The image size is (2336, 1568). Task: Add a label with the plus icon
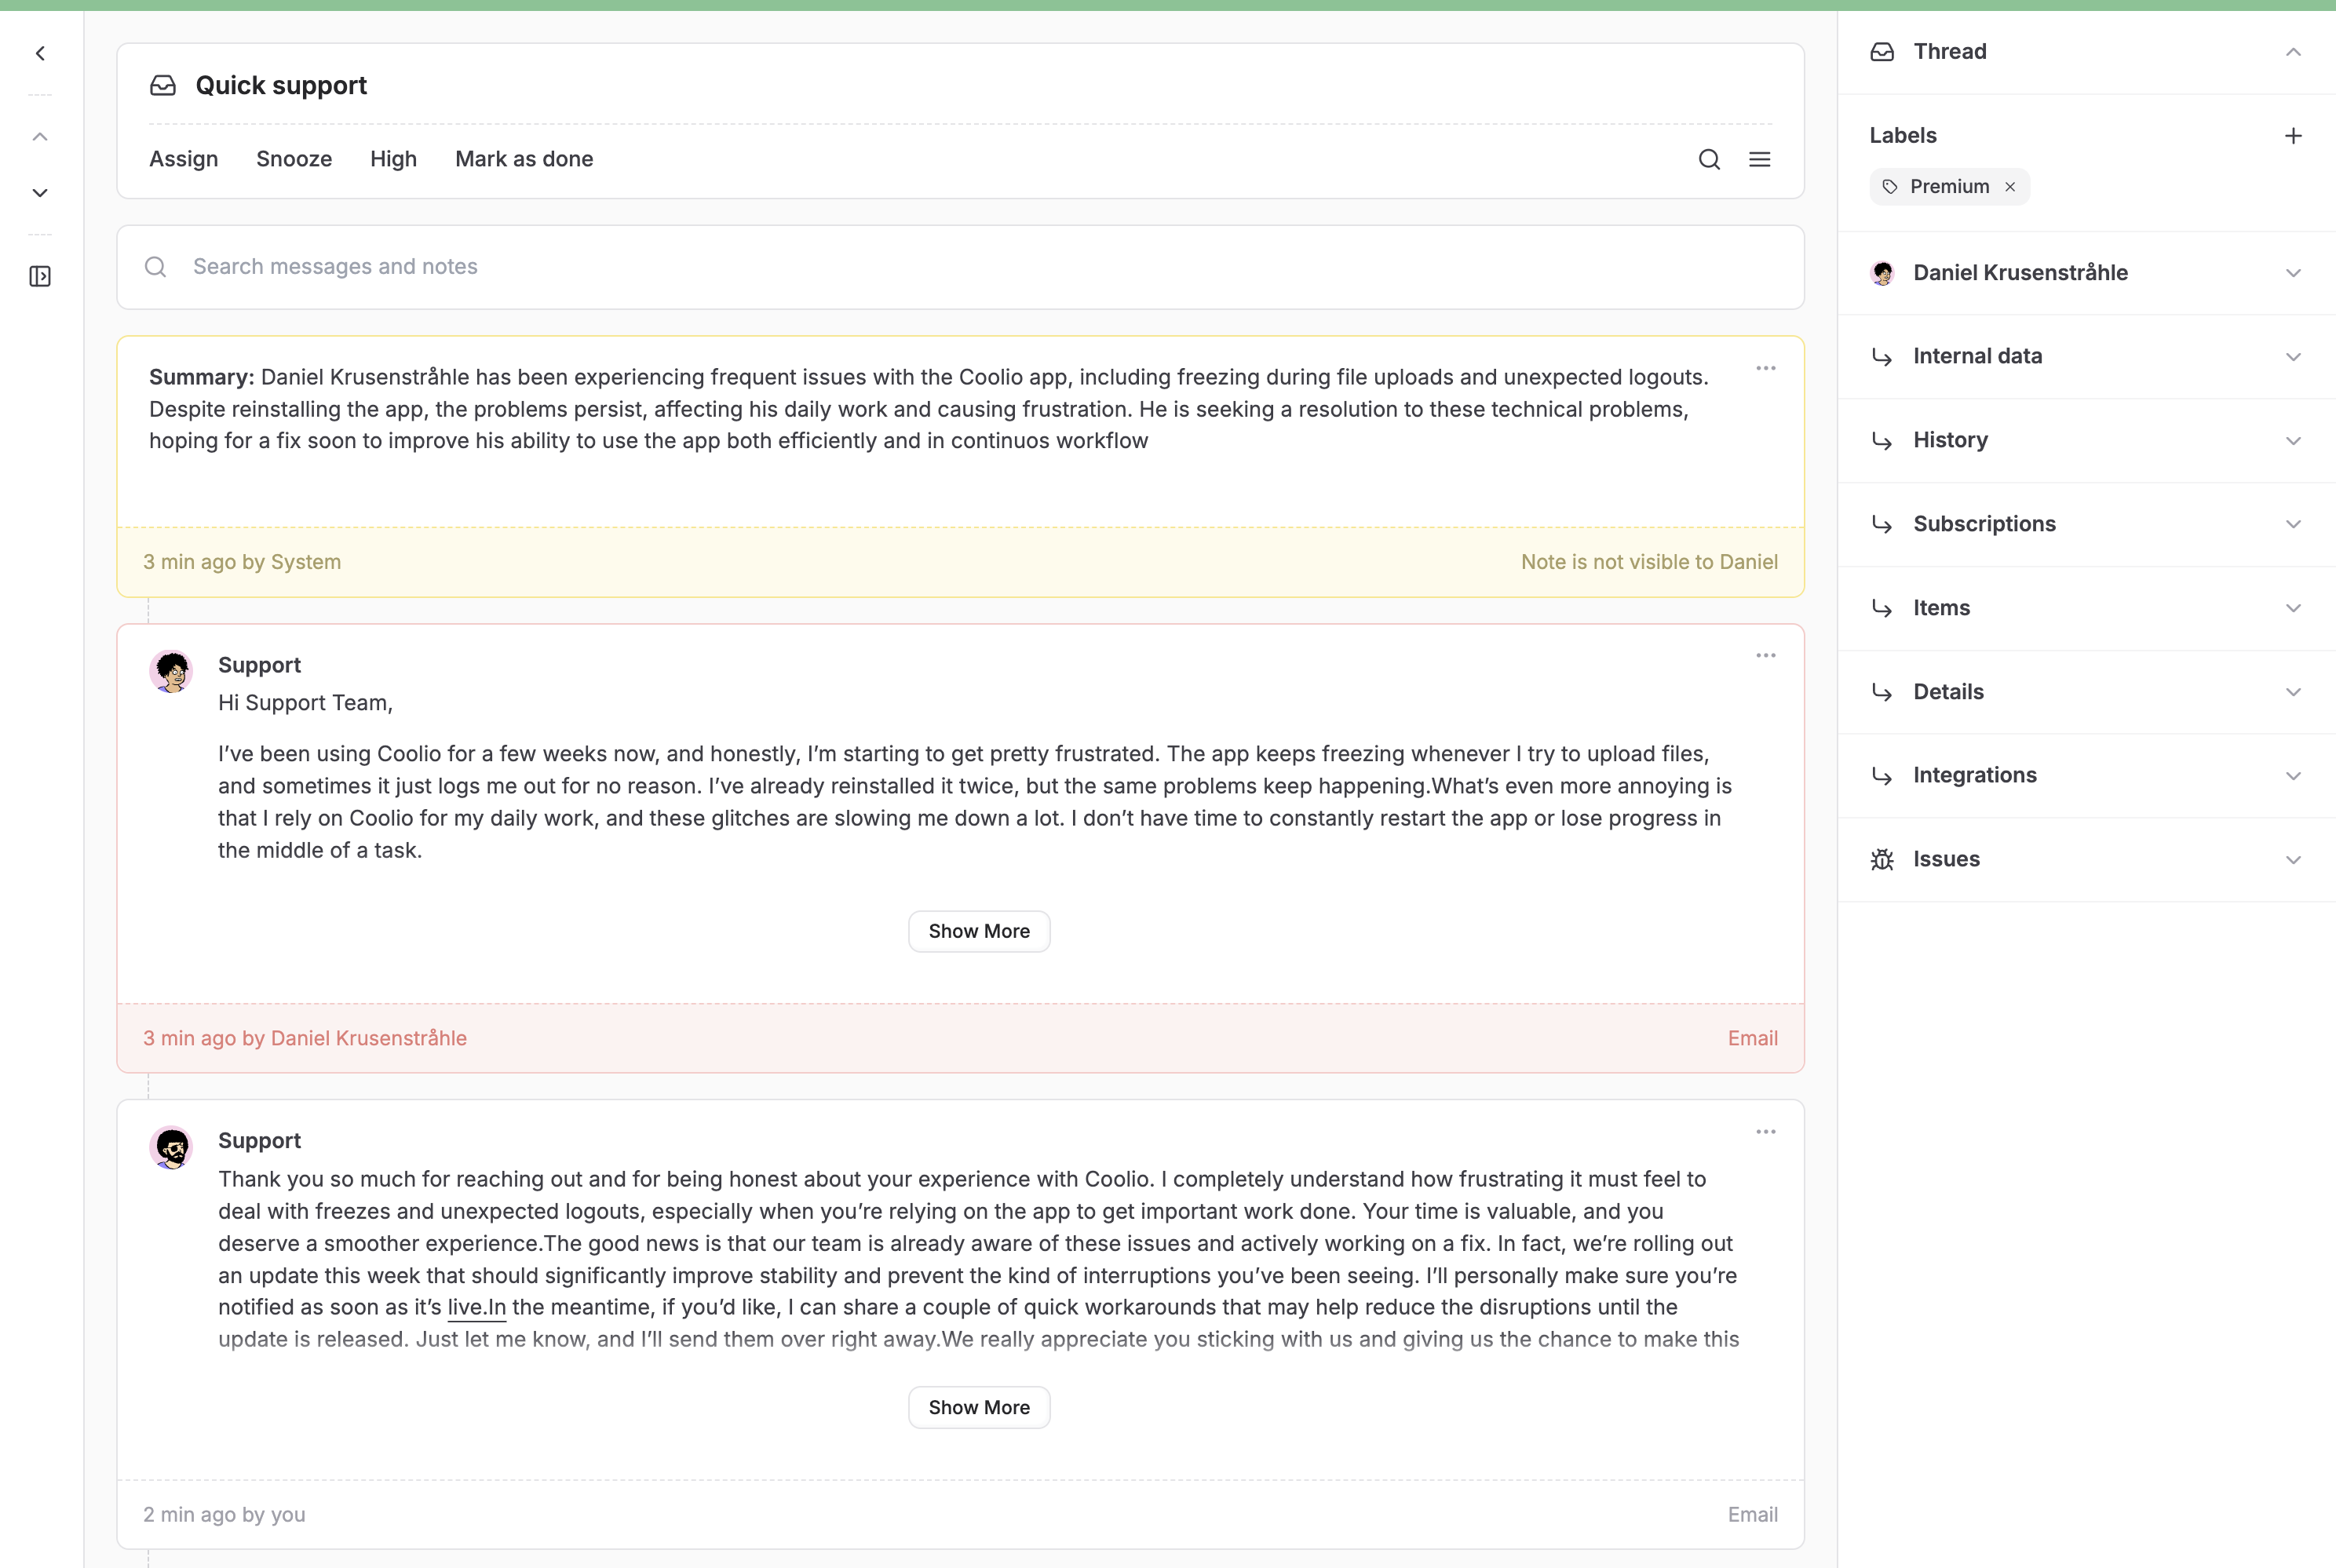[2293, 135]
